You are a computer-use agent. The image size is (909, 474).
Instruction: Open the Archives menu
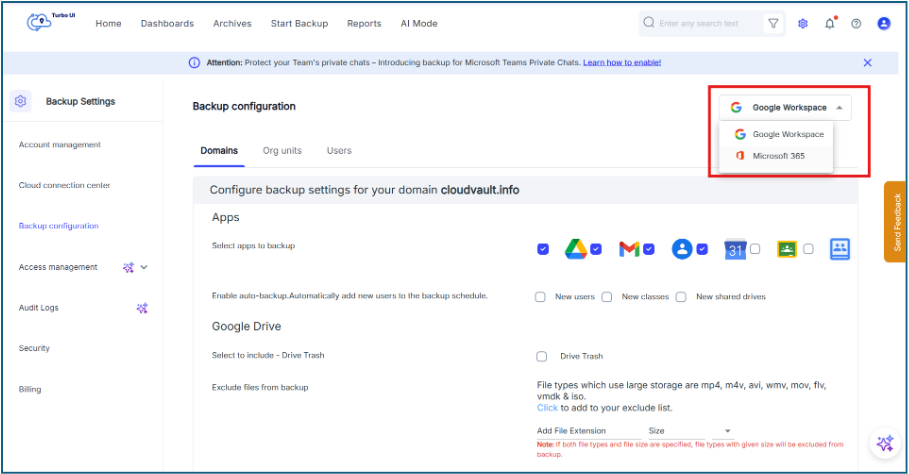[232, 24]
